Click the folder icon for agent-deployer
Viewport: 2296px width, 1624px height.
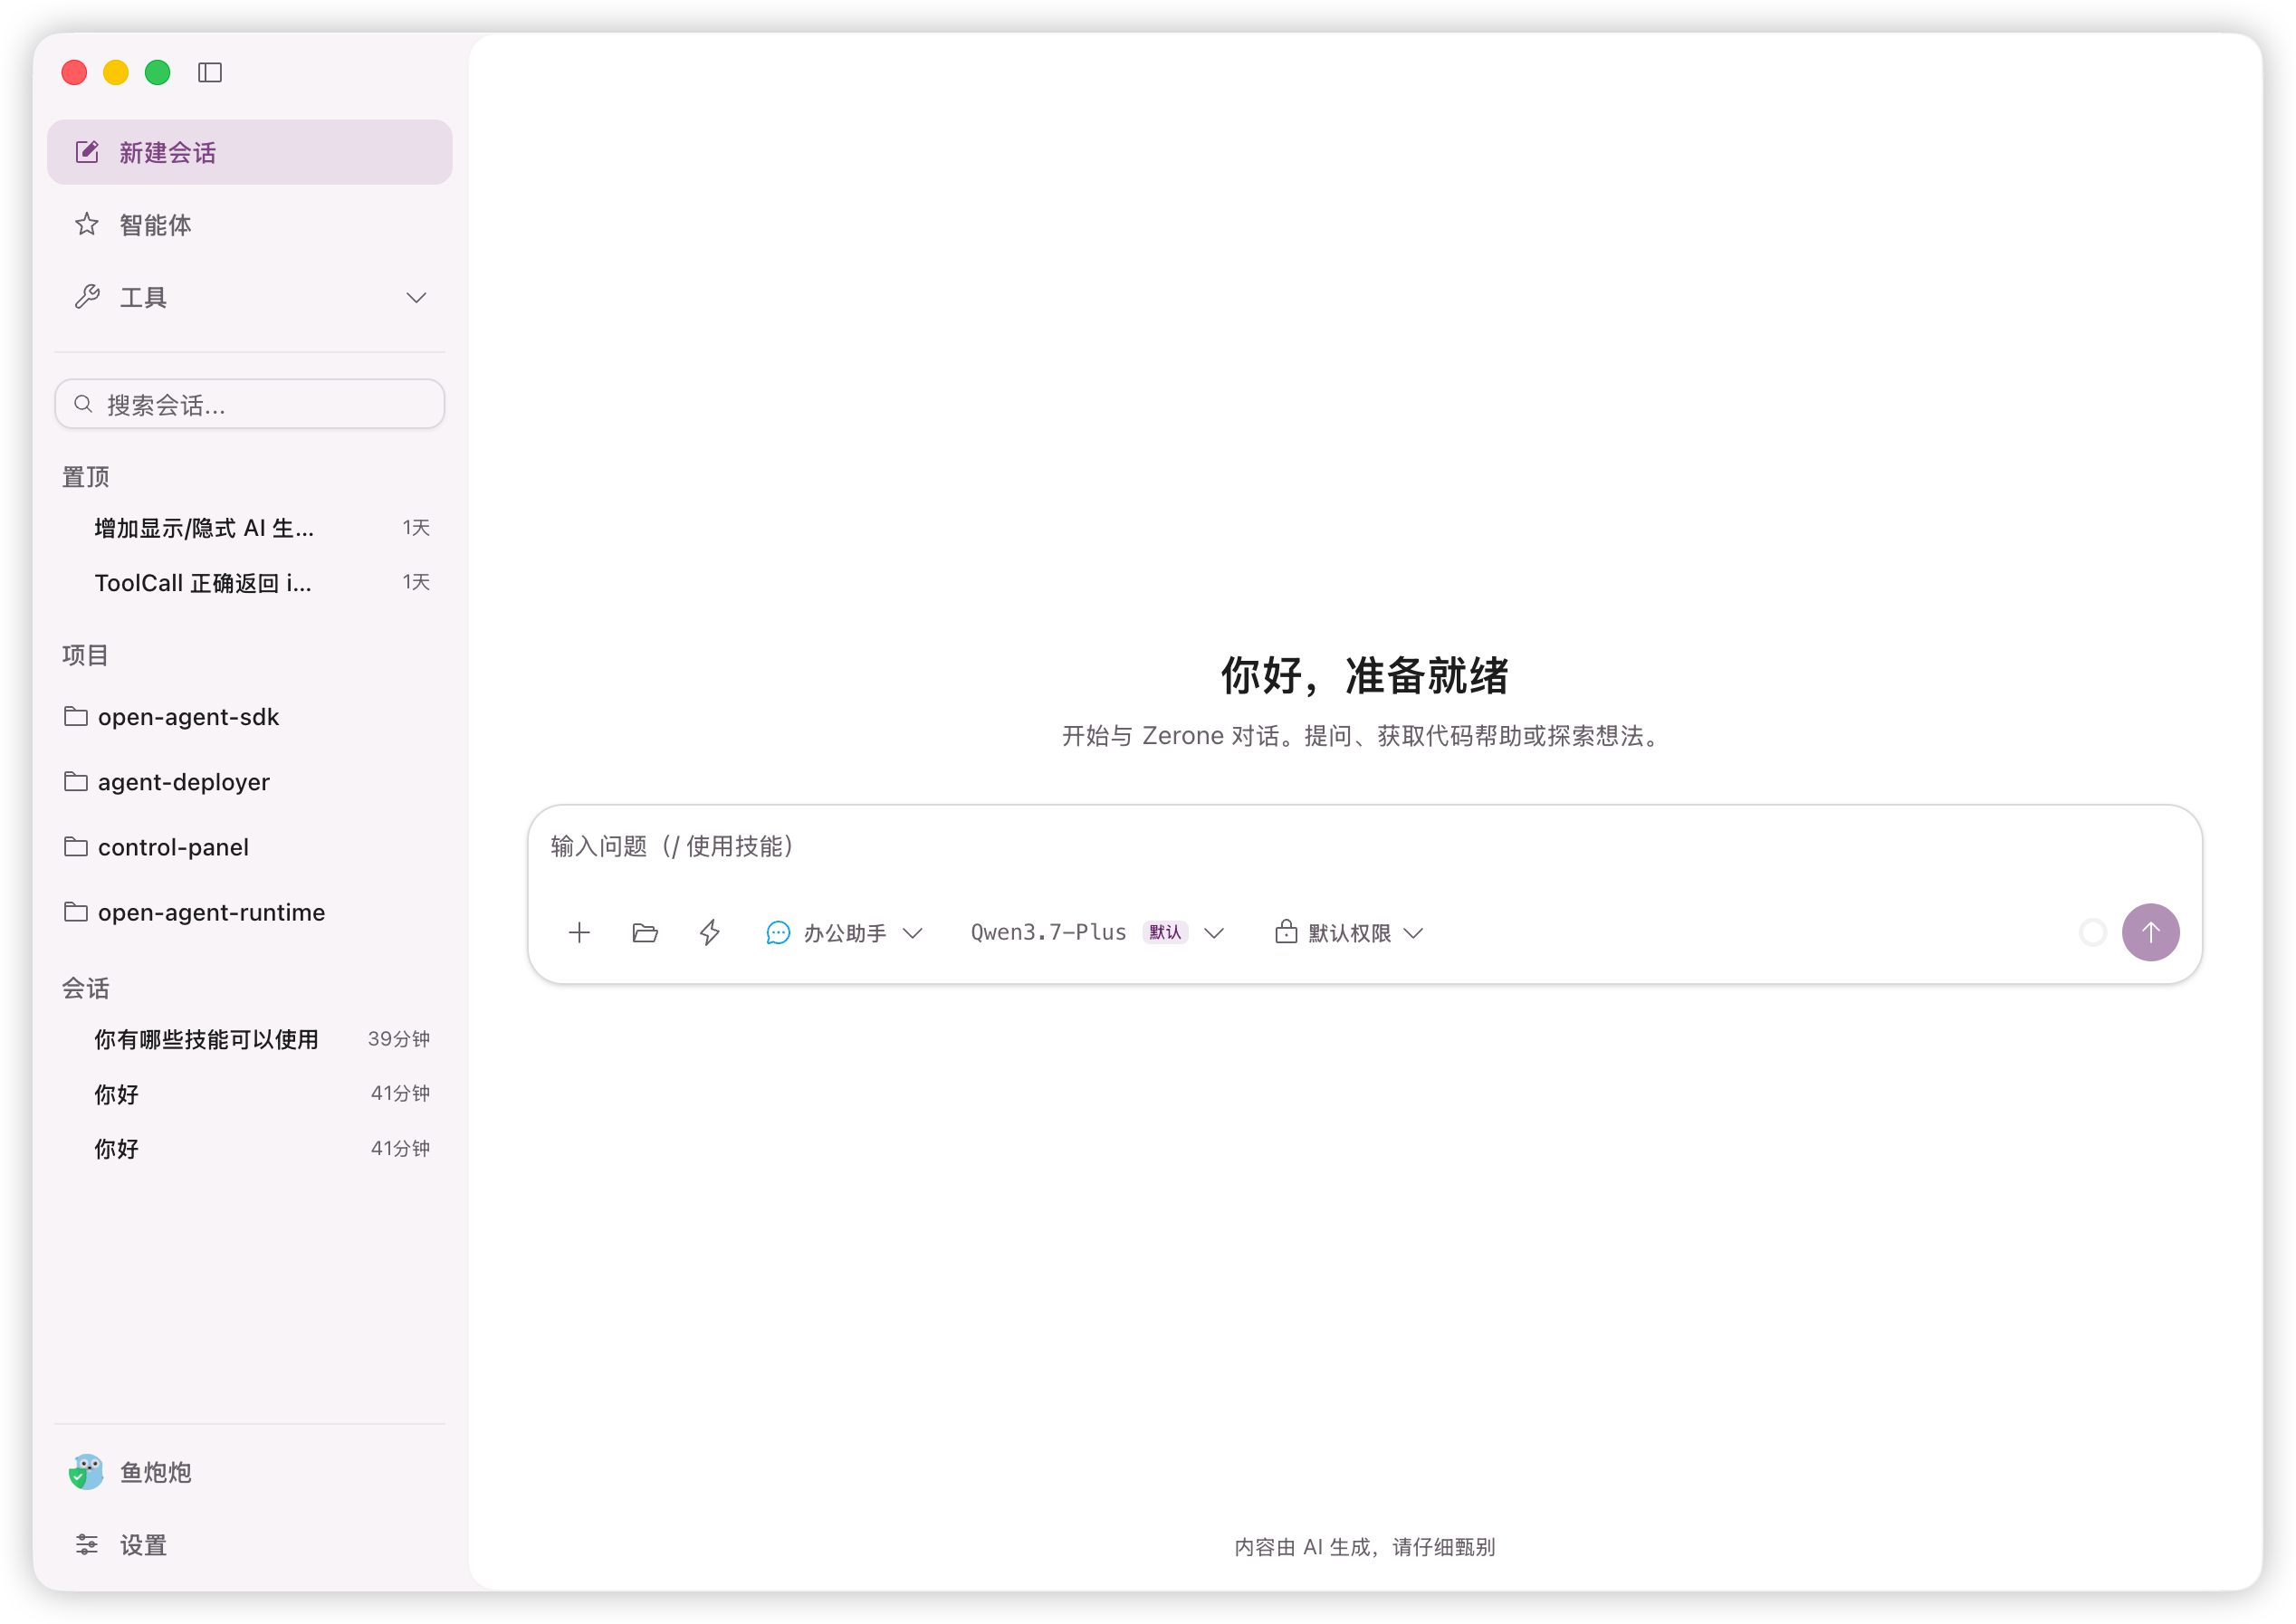(76, 781)
